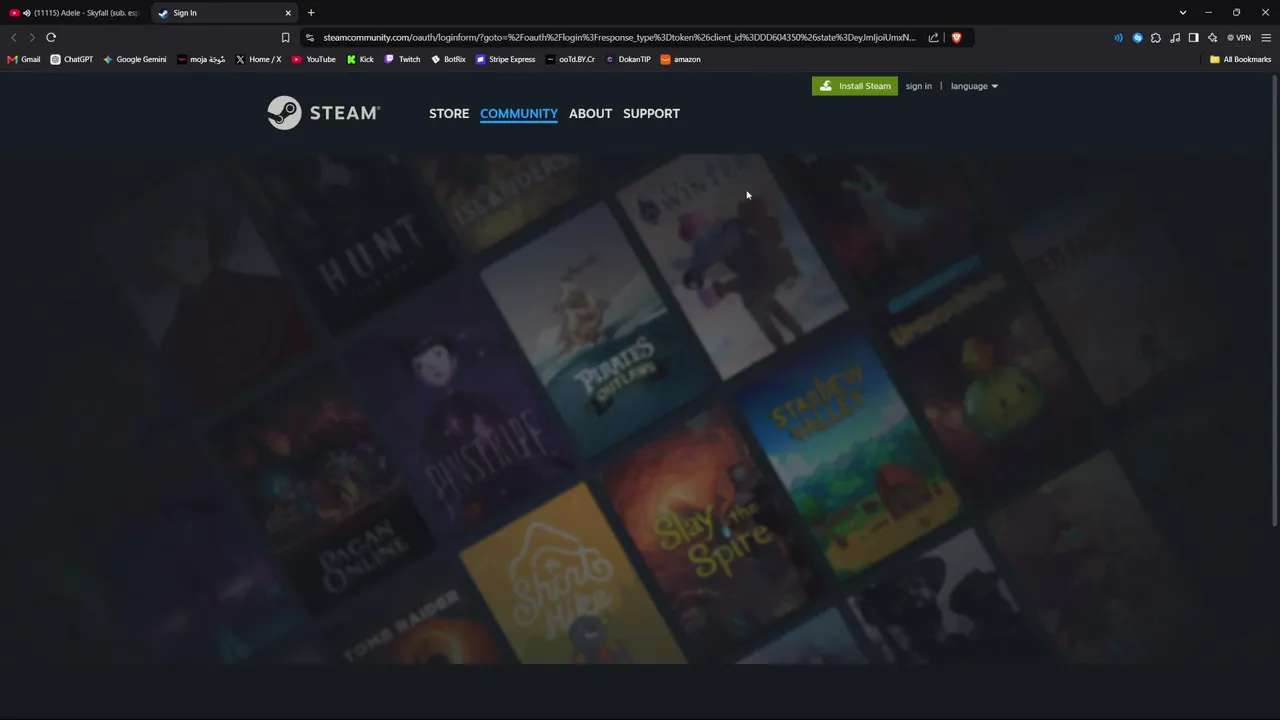Open the media control music-note icon

(x=1175, y=38)
